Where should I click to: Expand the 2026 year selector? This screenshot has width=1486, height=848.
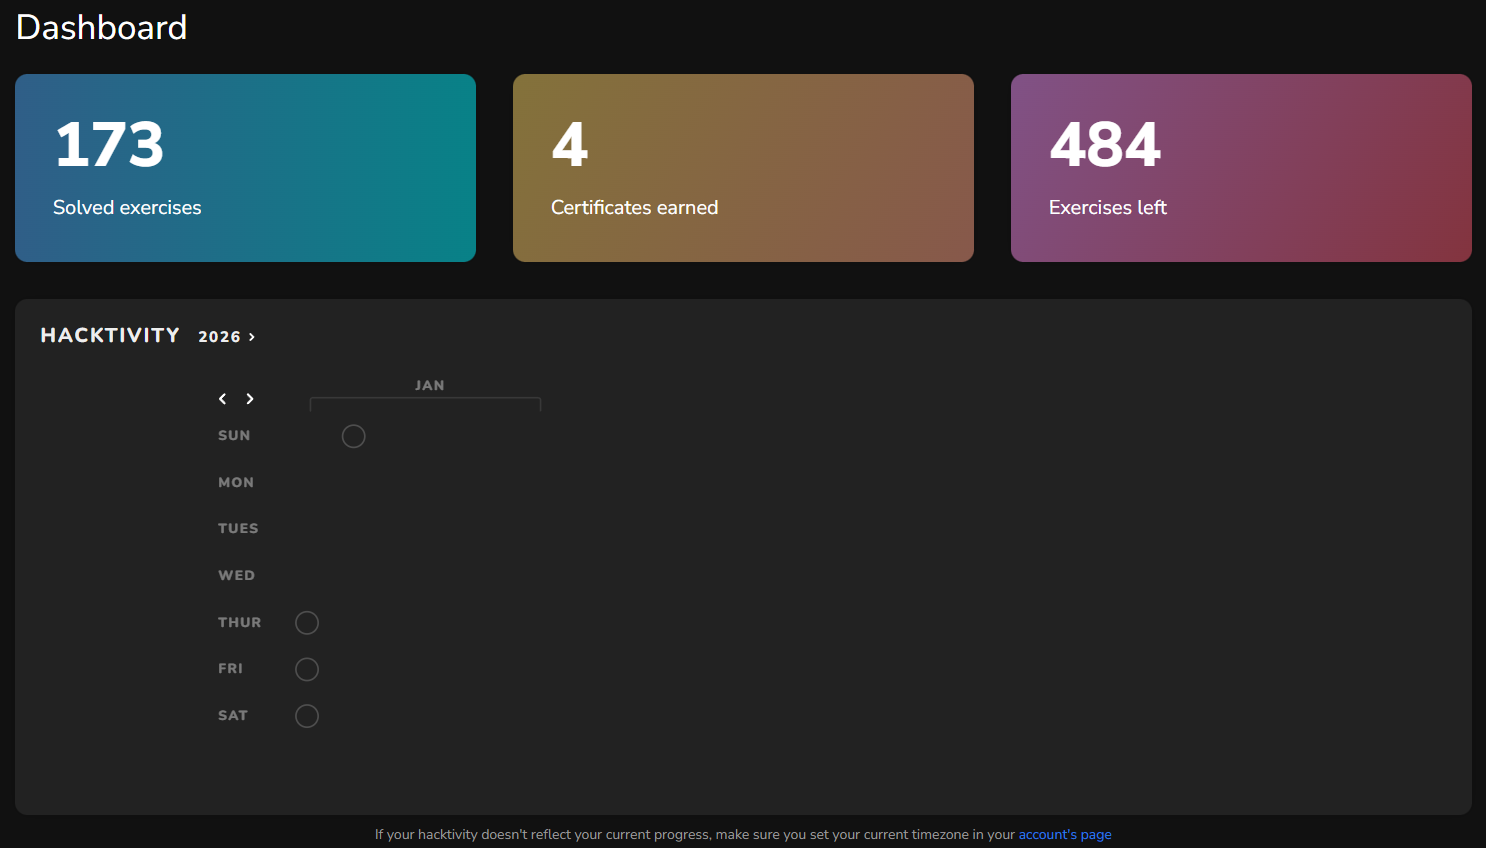point(227,337)
